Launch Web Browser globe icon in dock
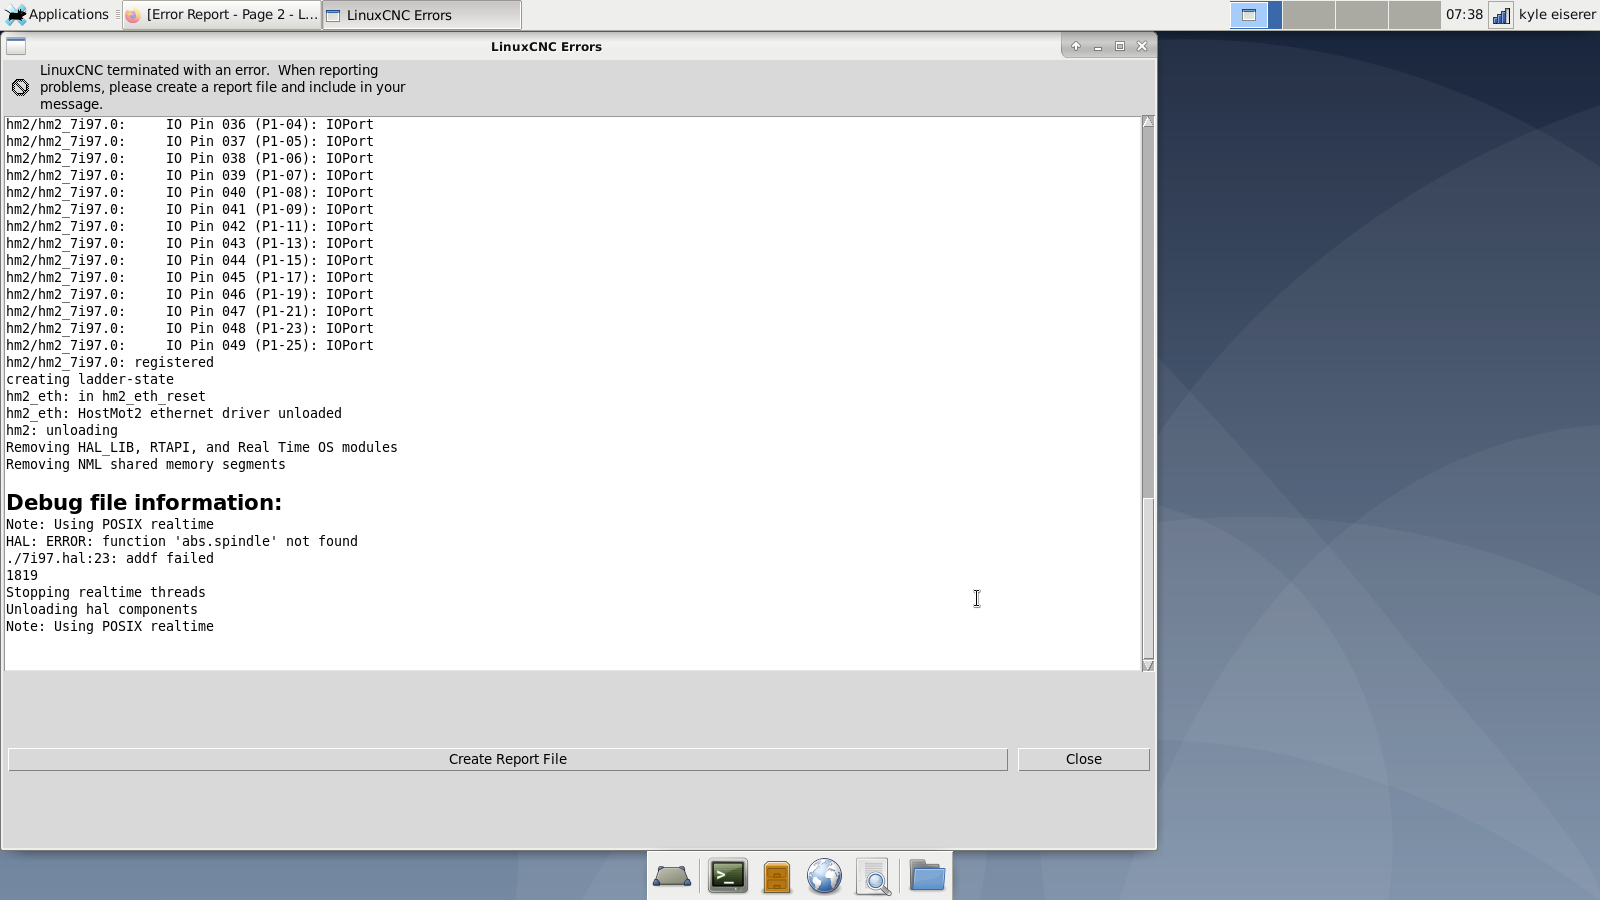The image size is (1600, 900). pos(825,876)
